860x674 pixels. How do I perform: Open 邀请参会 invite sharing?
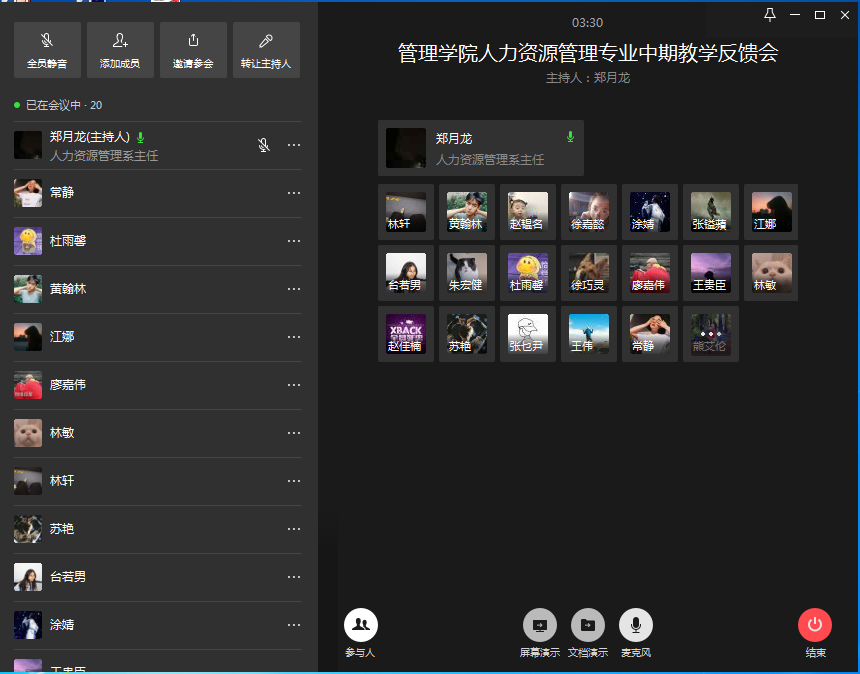click(x=193, y=50)
